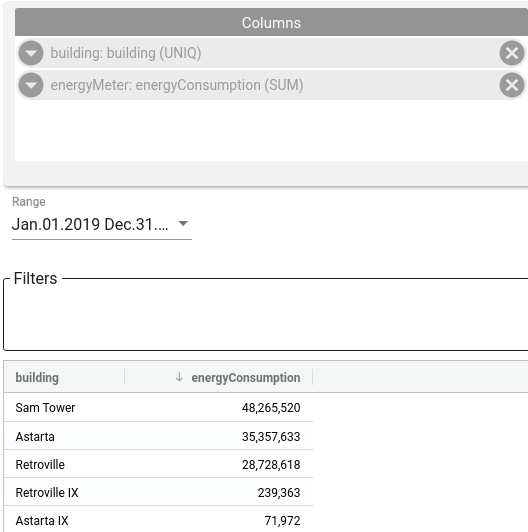Click the sort arrow on energyConsumption header
The image size is (528, 532).
click(179, 377)
